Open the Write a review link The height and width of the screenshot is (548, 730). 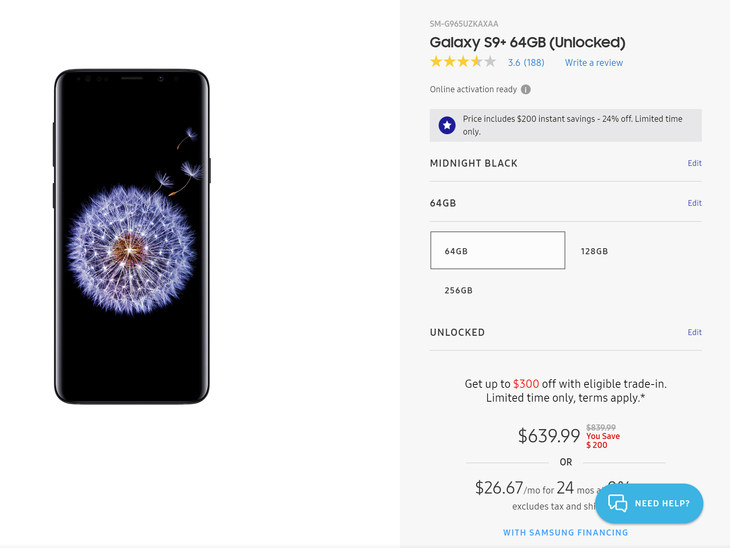point(594,63)
